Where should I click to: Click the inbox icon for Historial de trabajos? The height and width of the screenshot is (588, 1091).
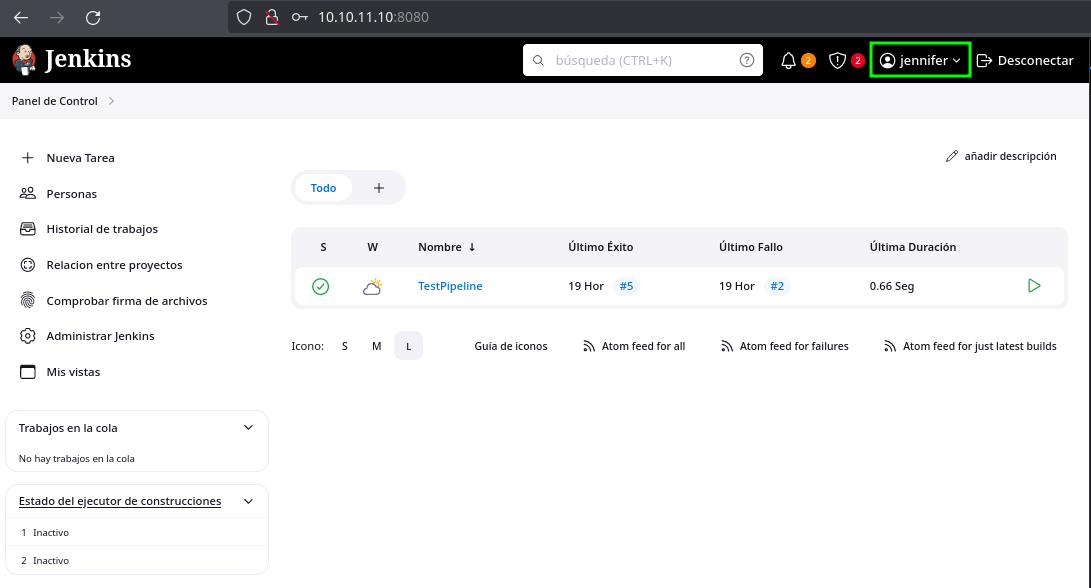click(27, 229)
